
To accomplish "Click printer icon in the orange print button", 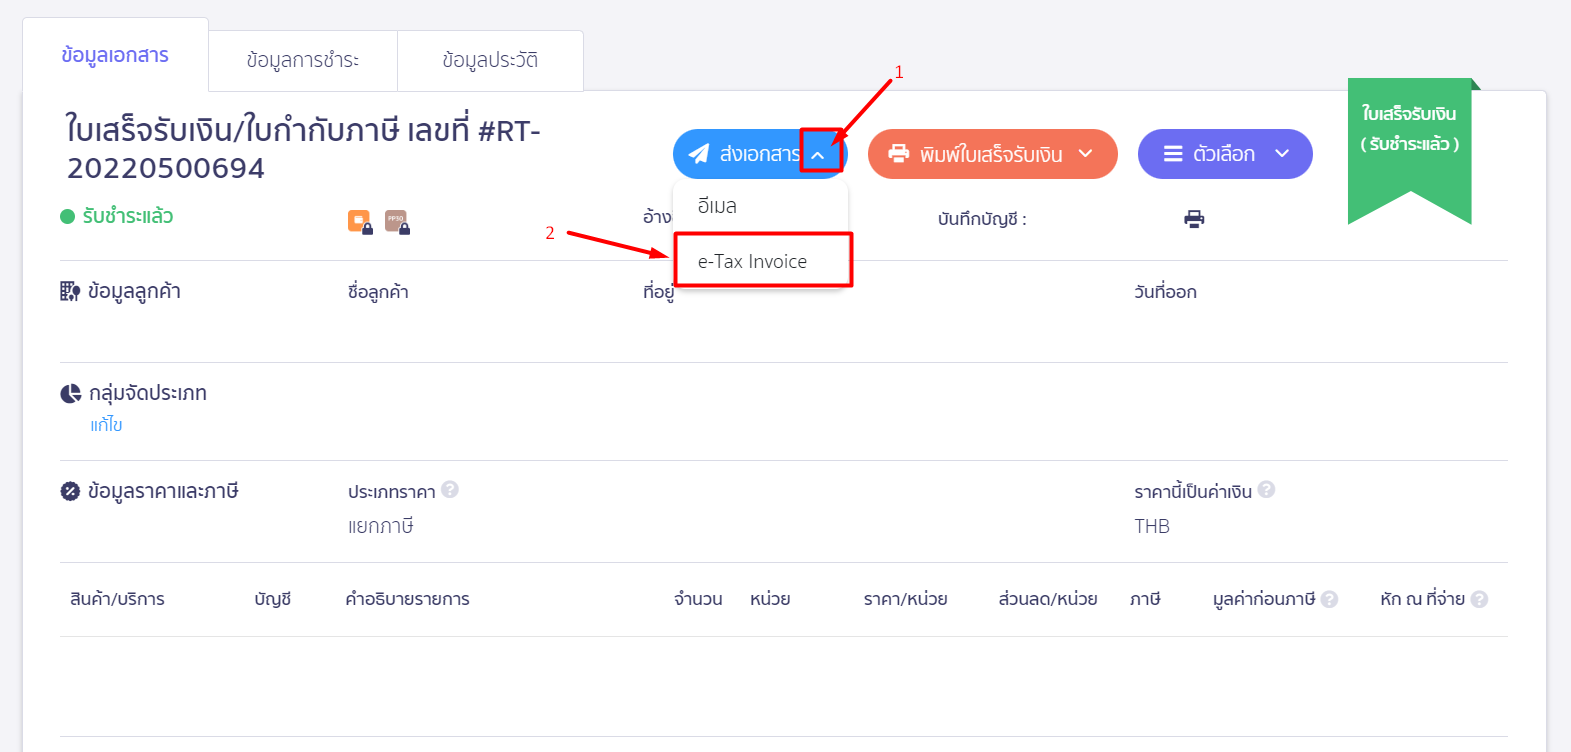I will click(899, 154).
